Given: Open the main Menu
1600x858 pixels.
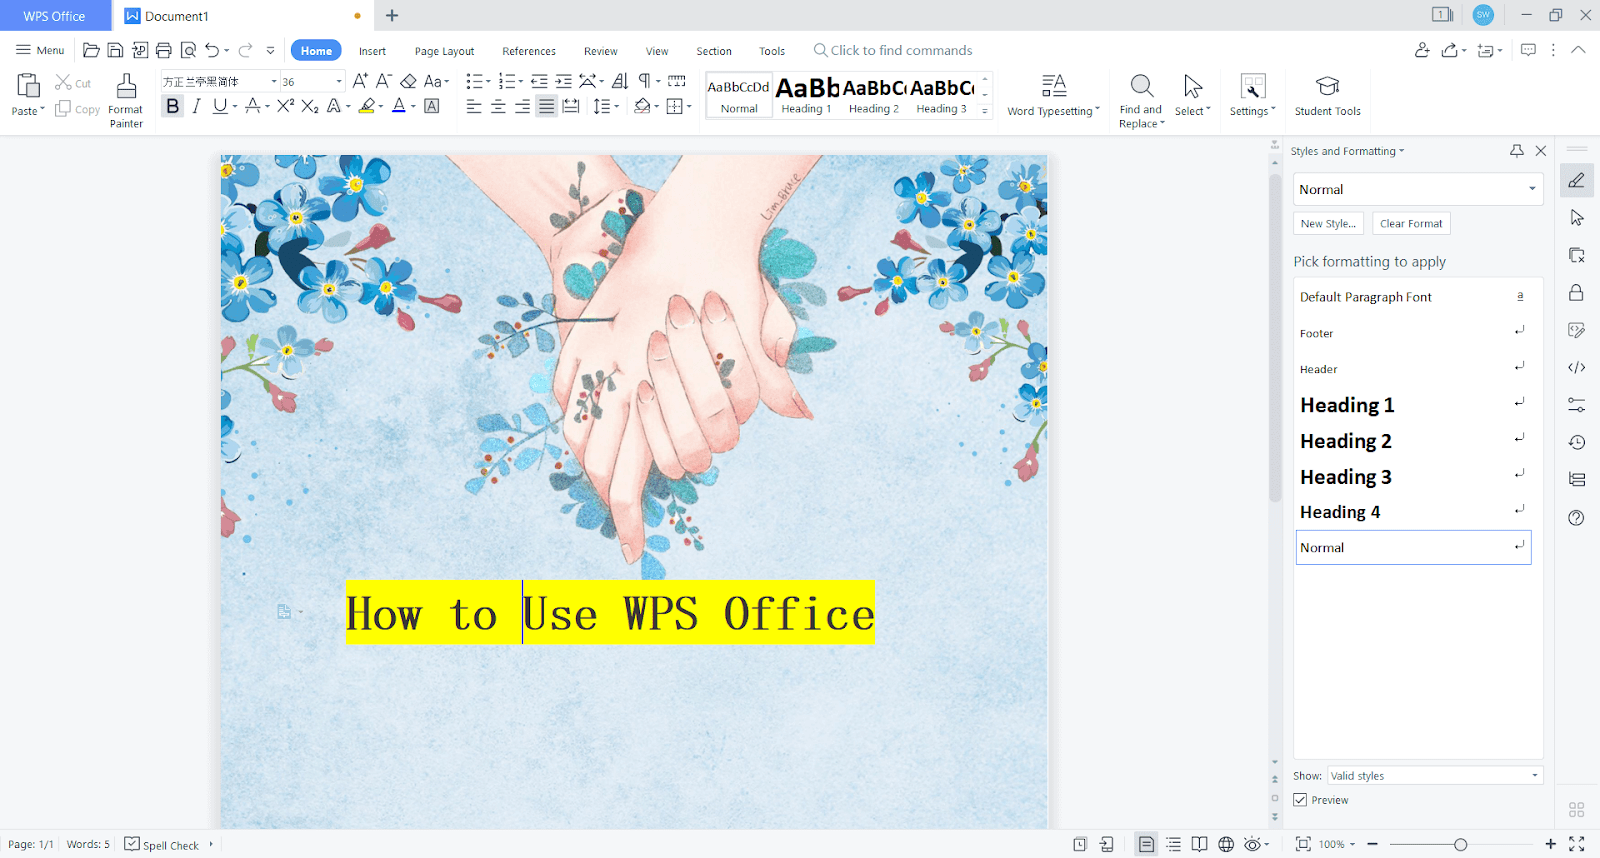Looking at the screenshot, I should (x=40, y=50).
